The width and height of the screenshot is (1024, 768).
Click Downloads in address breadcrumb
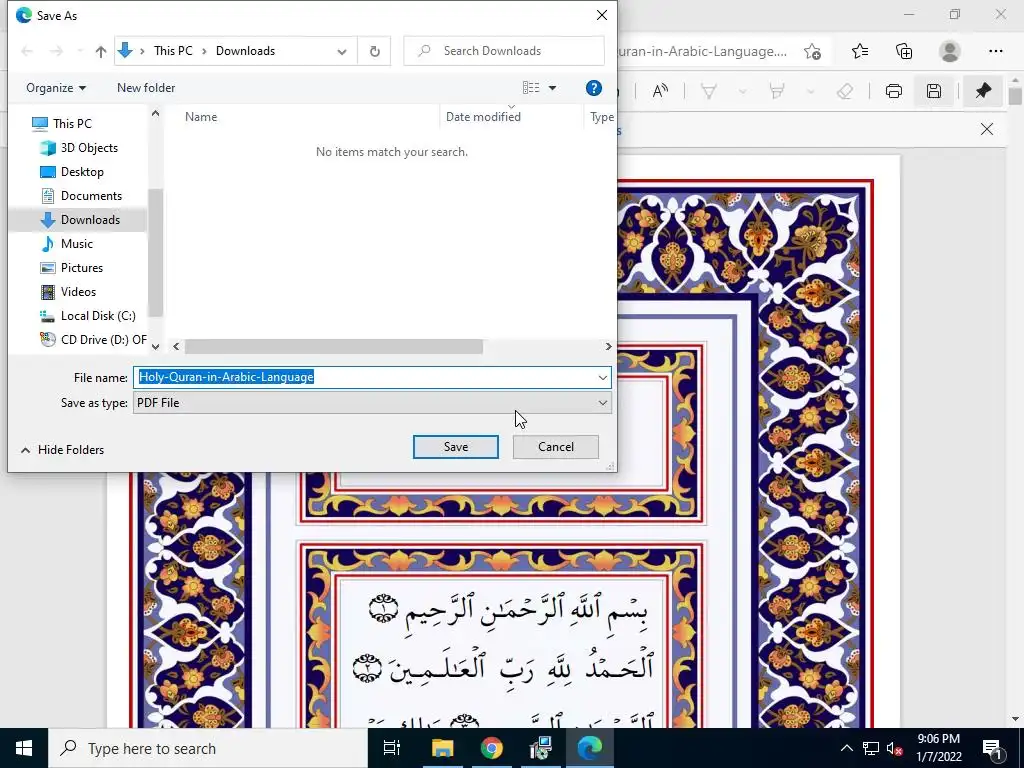click(246, 51)
